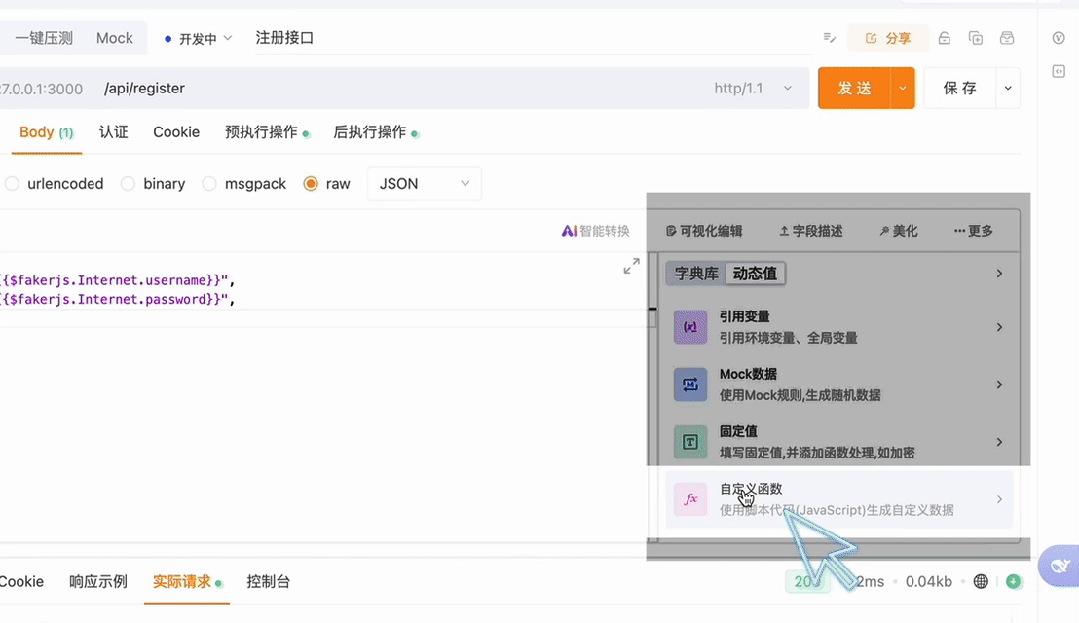1079x623 pixels.
Task: Open the JSON format dropdown
Action: [424, 183]
